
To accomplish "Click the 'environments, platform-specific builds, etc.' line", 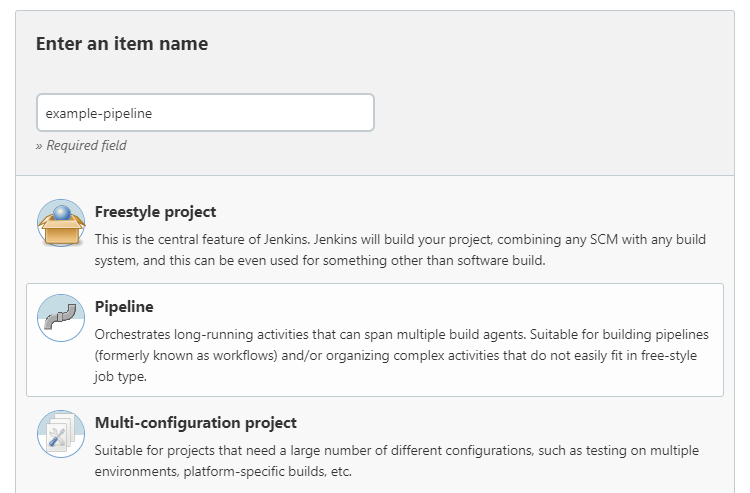I will point(223,472).
